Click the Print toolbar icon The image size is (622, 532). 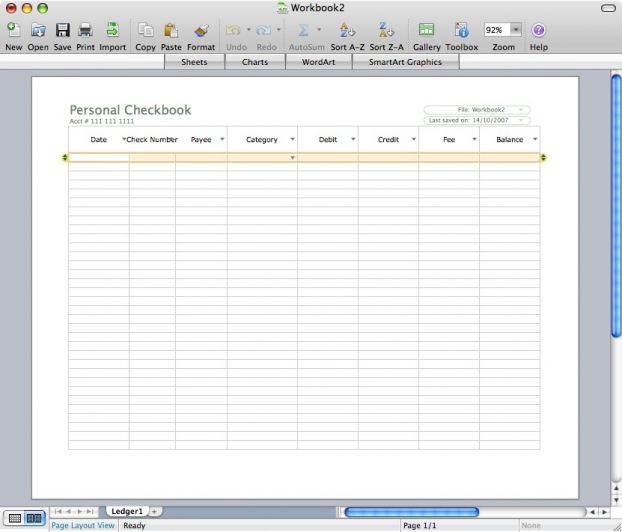86,31
